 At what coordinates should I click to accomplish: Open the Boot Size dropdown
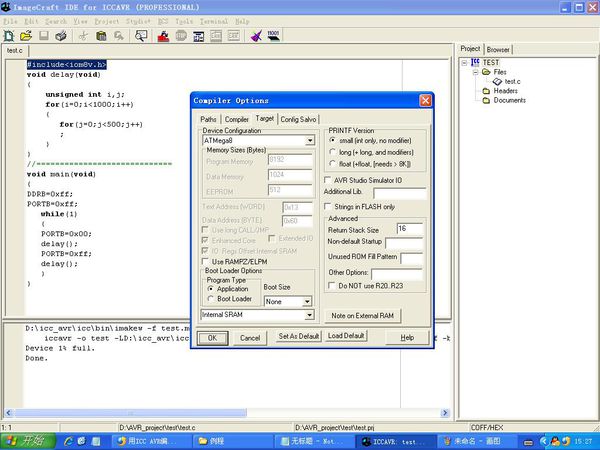pos(307,300)
